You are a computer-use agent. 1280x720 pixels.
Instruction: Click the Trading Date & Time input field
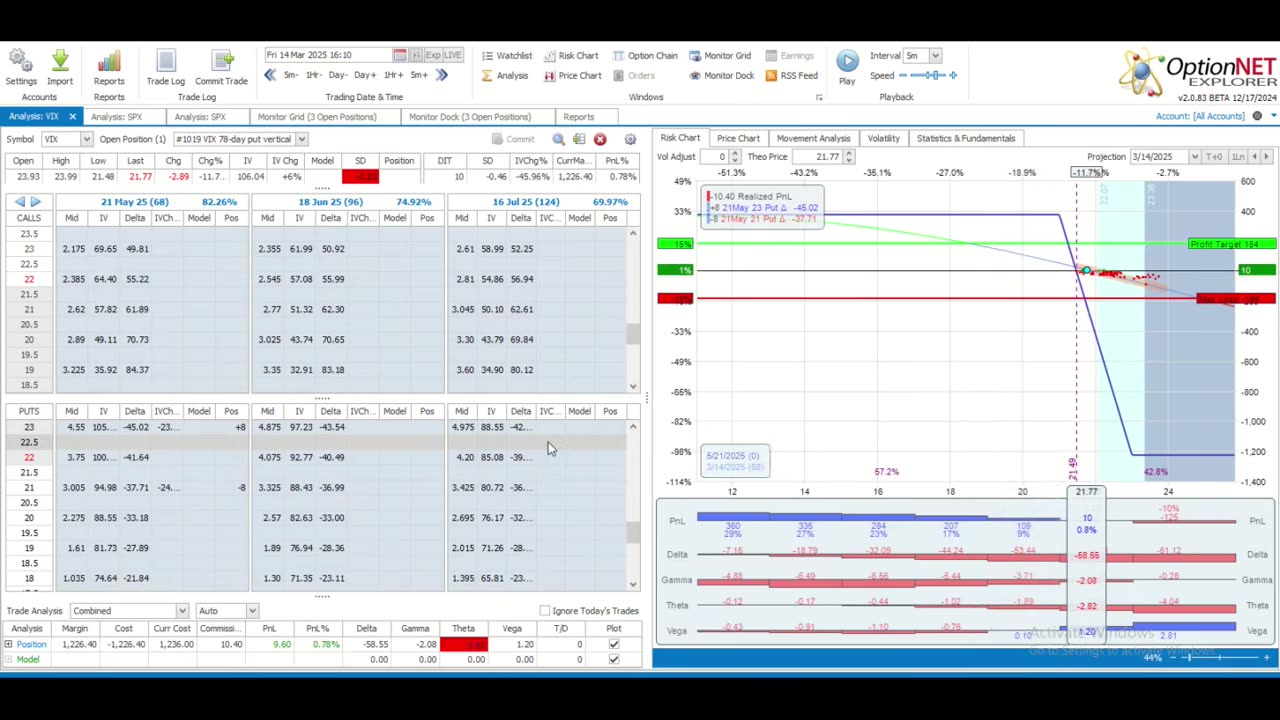pyautogui.click(x=328, y=55)
